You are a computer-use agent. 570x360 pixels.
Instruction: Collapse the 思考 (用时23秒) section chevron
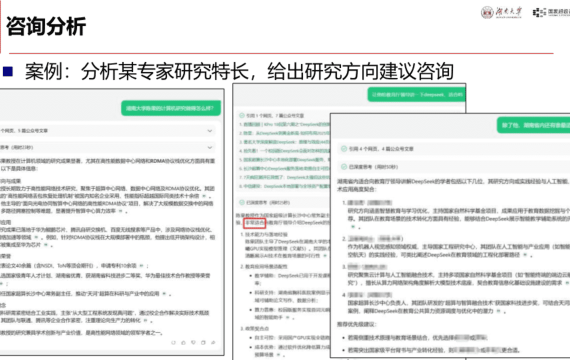click(210, 147)
